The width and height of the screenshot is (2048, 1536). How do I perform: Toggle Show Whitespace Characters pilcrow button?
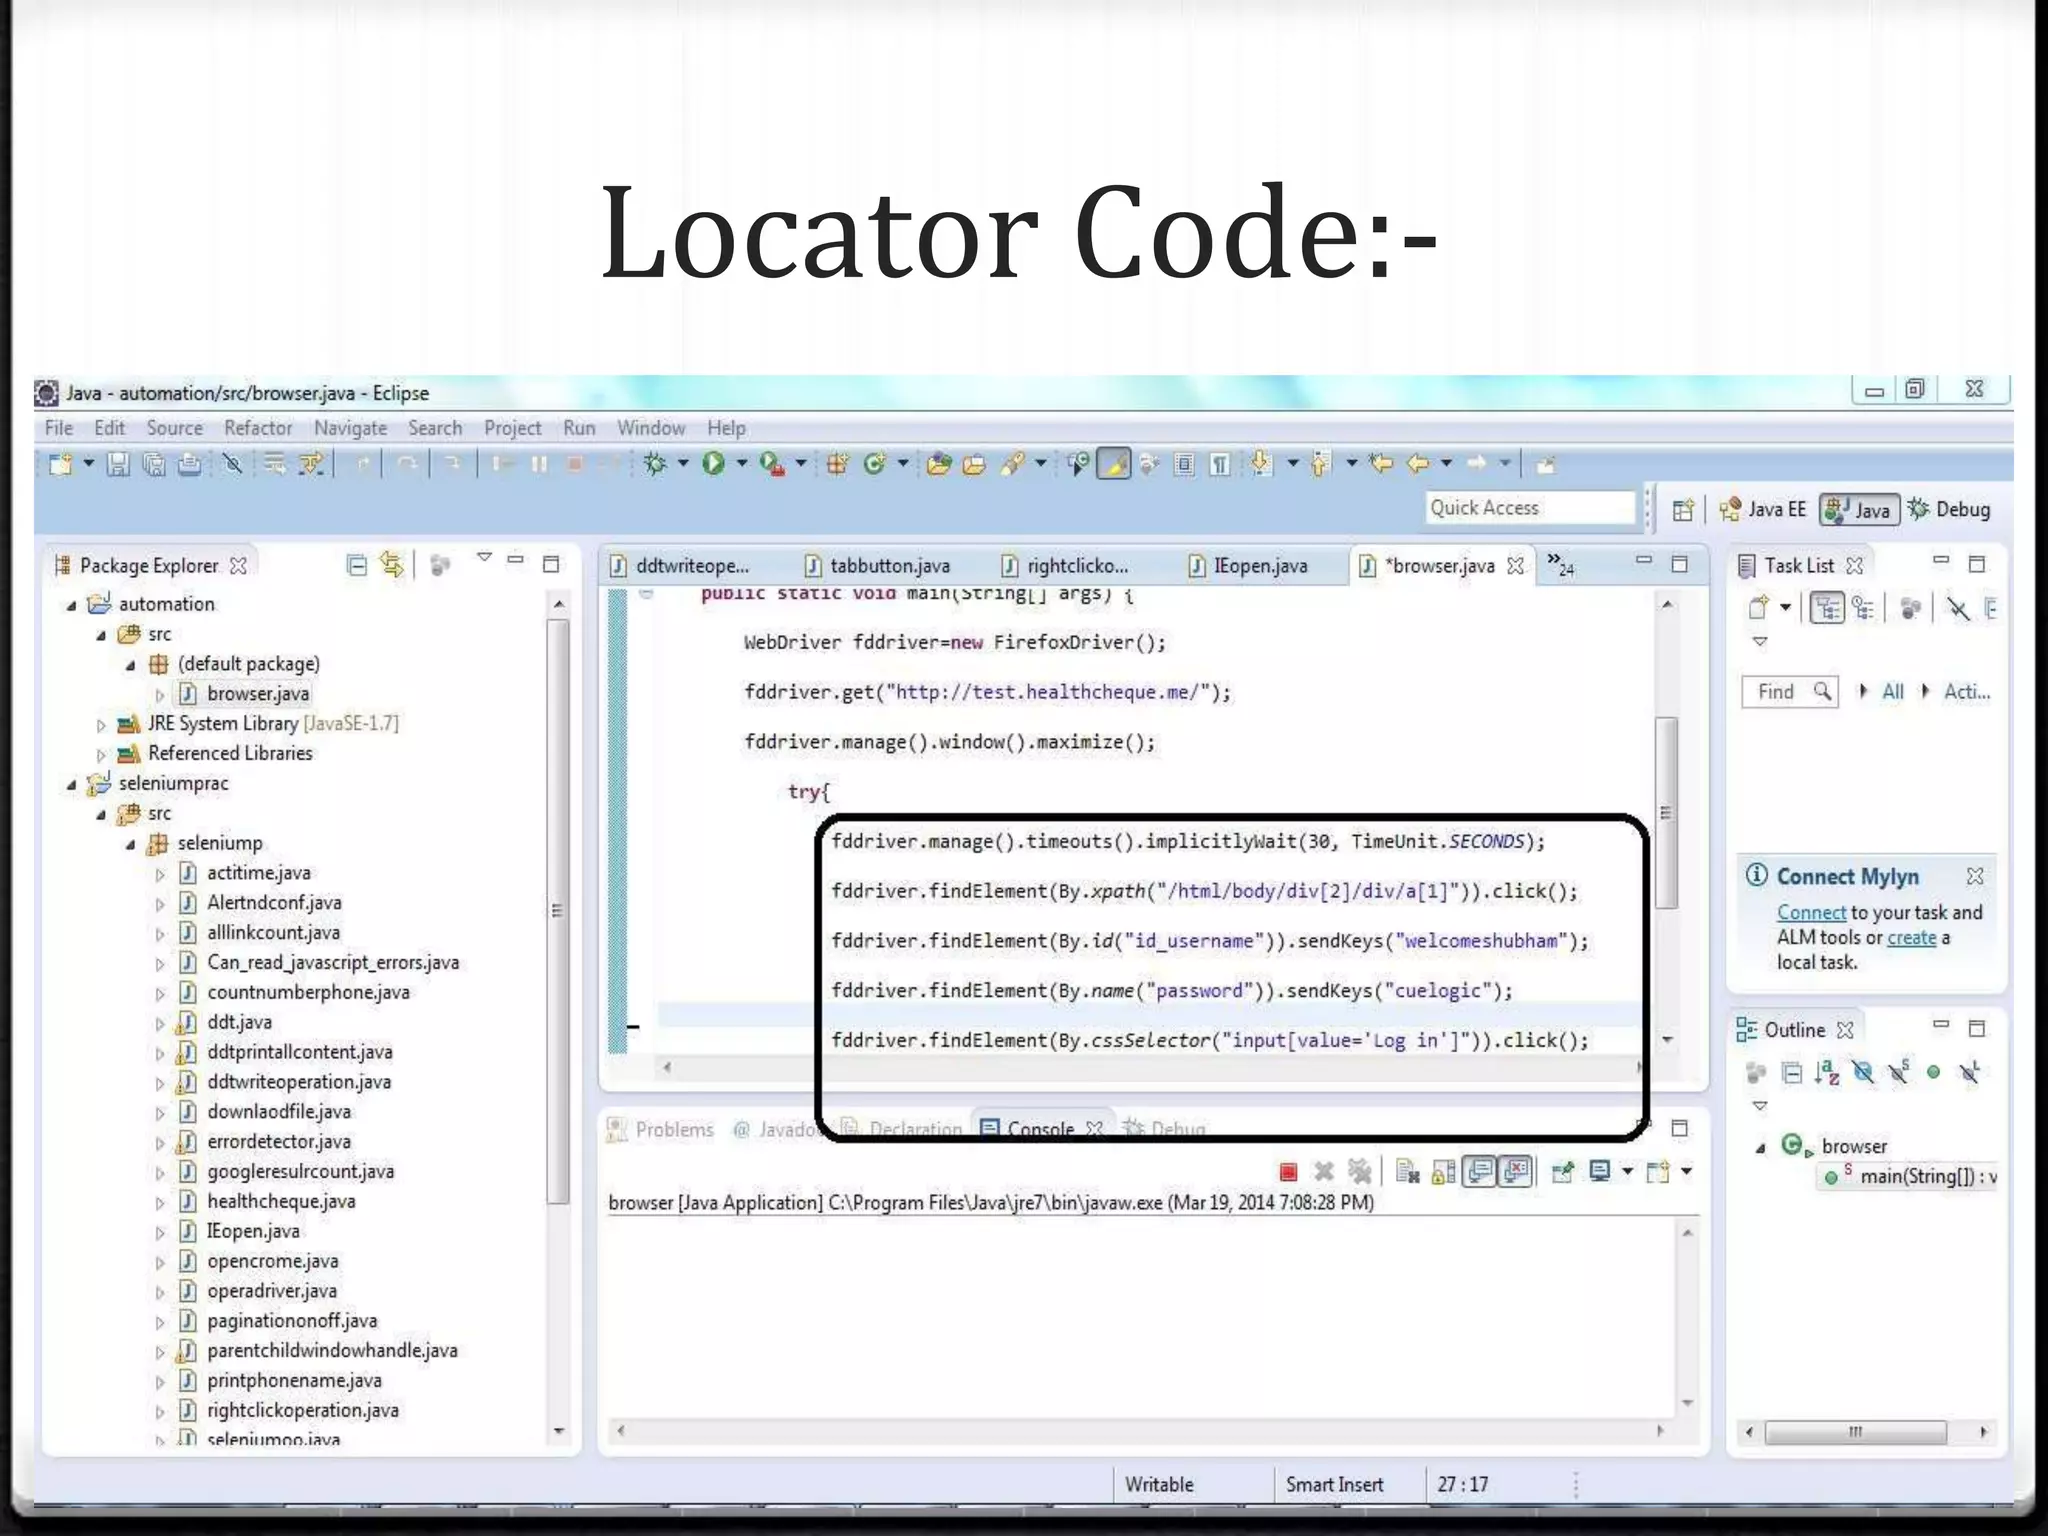coord(1220,464)
